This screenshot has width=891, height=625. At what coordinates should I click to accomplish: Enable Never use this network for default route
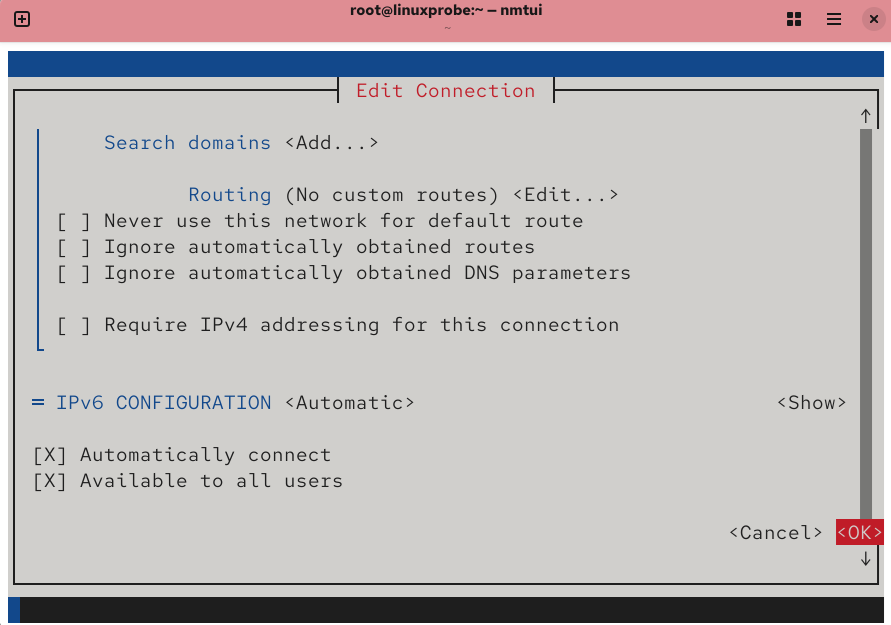(x=73, y=221)
